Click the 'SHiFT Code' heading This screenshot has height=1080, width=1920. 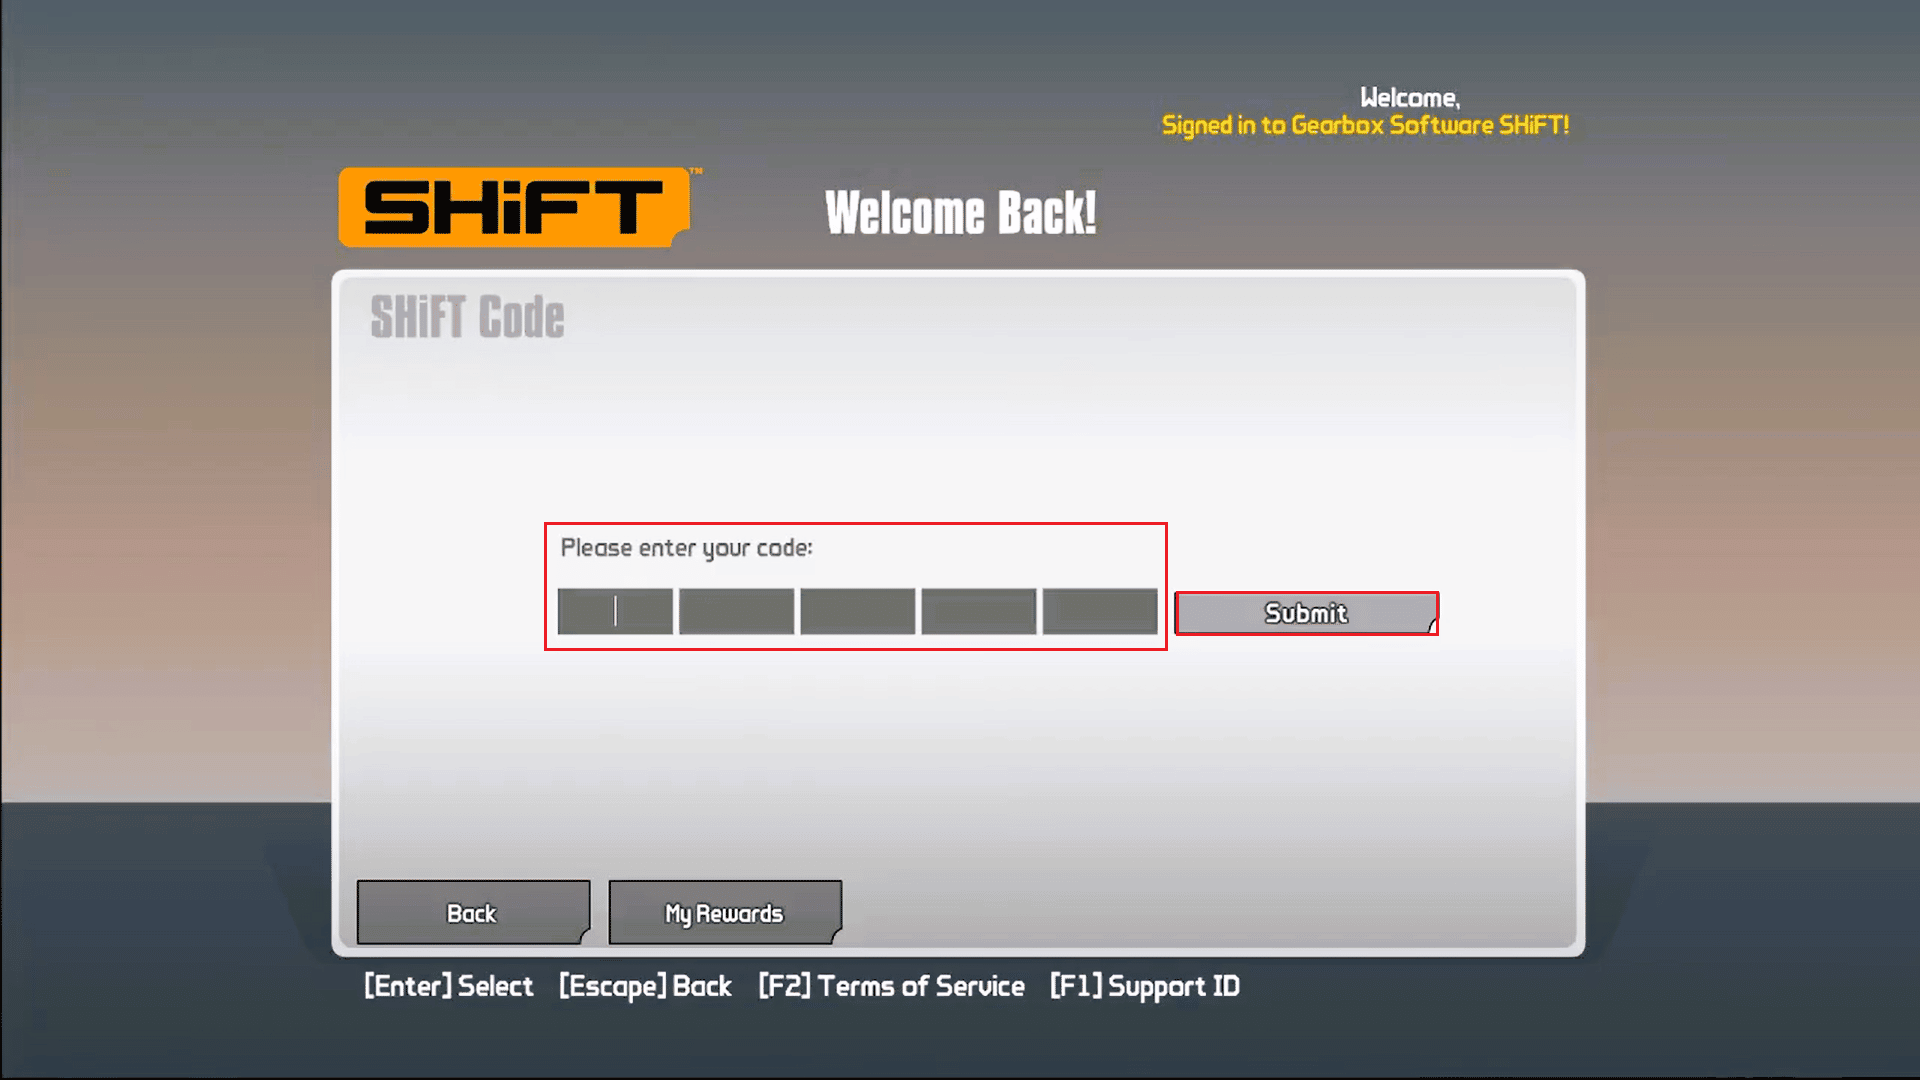pos(467,317)
